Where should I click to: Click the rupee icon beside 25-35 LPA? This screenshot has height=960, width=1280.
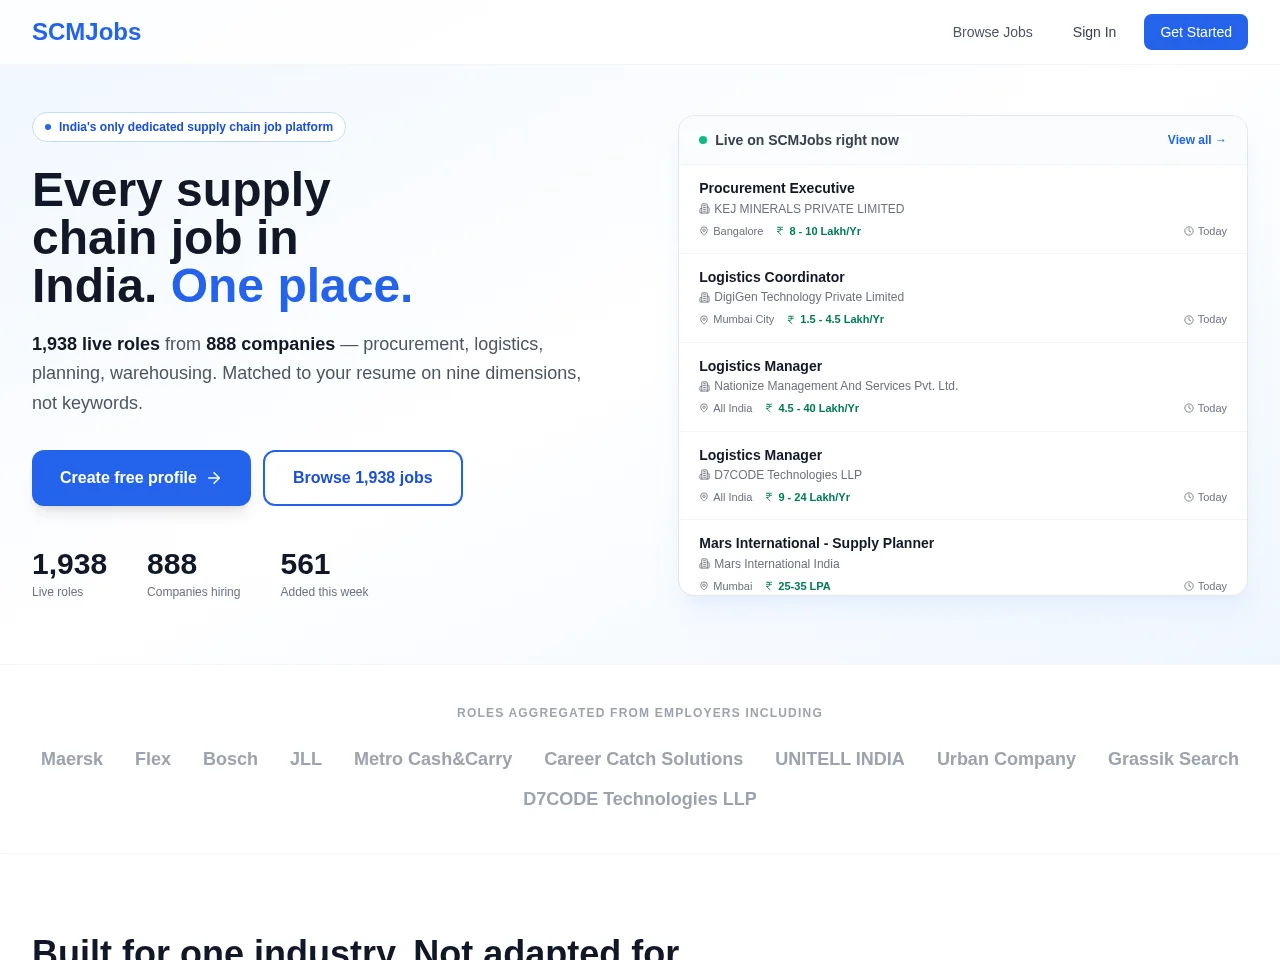click(769, 586)
